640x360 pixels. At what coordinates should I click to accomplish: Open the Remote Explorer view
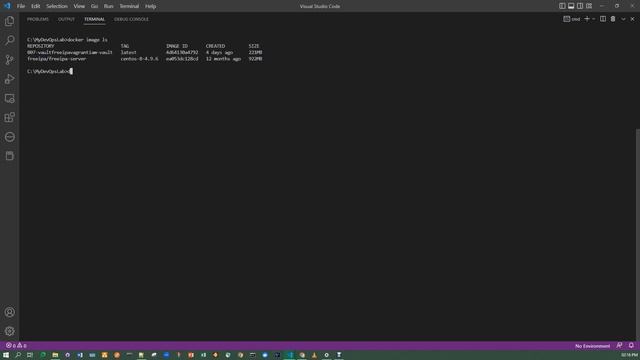(x=9, y=98)
